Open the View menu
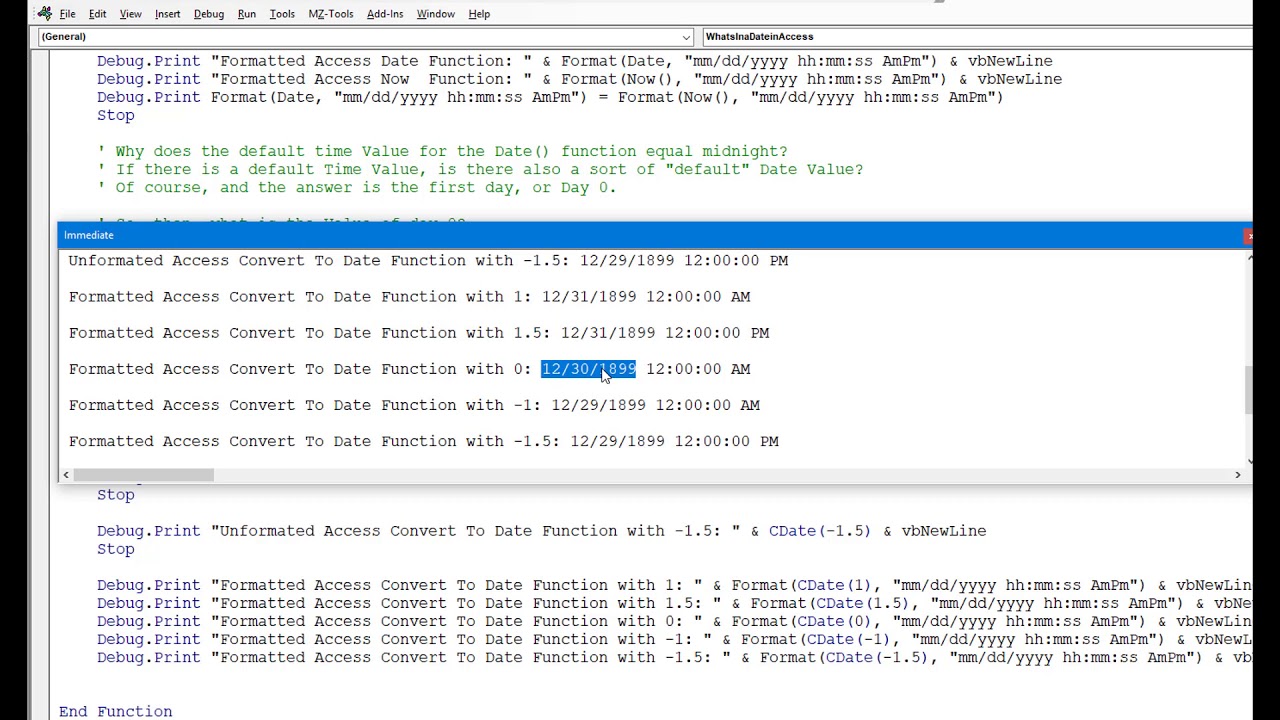The image size is (1280, 720). tap(131, 14)
